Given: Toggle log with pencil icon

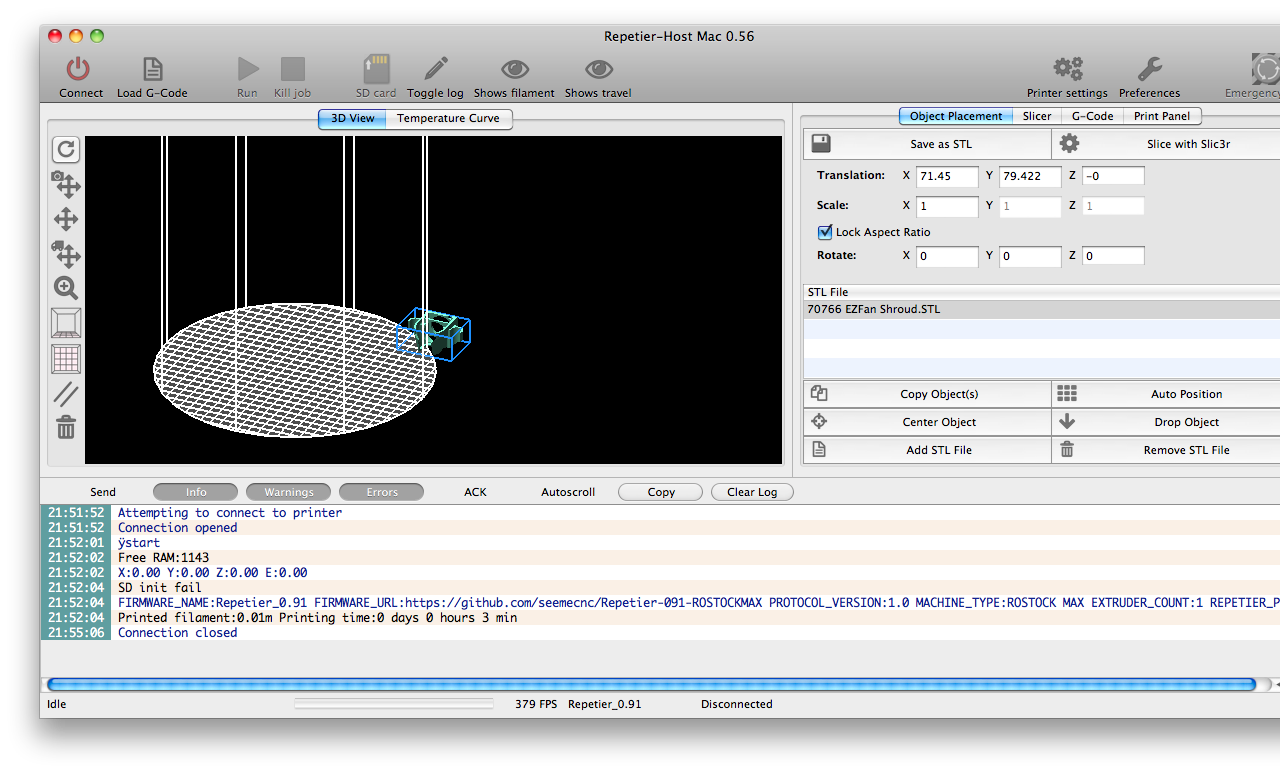Looking at the screenshot, I should pyautogui.click(x=435, y=69).
